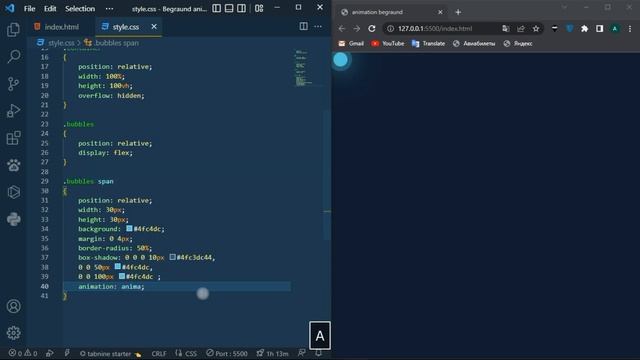Show errors and warnings in status bar
This screenshot has width=640, height=360.
(23, 353)
